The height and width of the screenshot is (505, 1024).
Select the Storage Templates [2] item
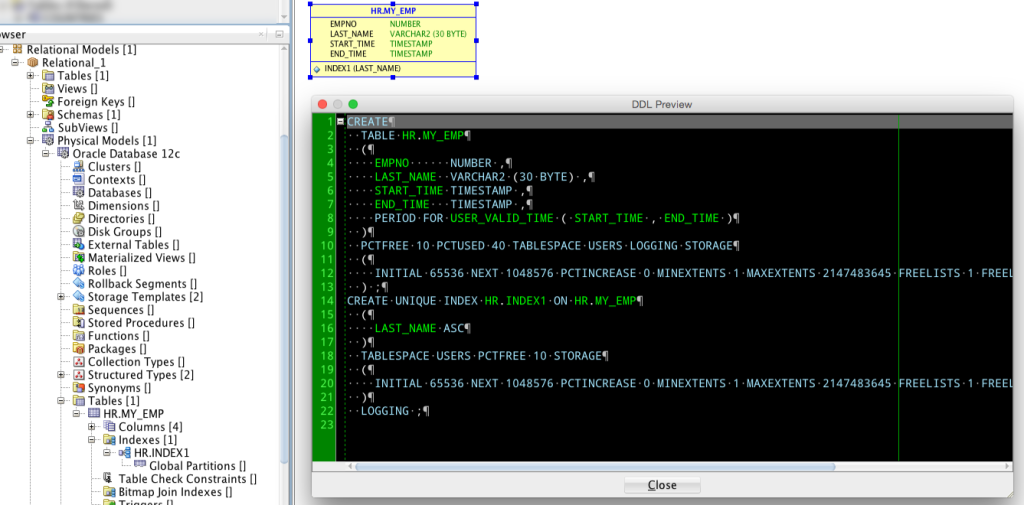[x=145, y=297]
